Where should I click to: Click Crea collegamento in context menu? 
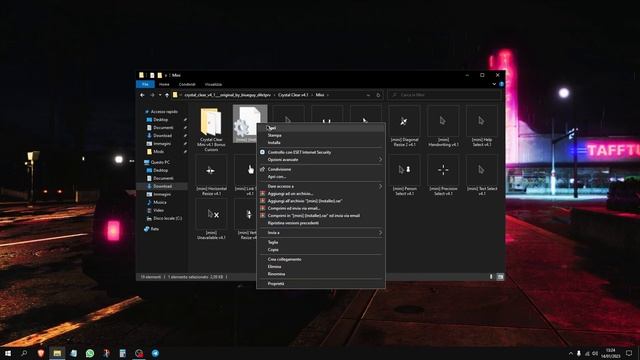[x=320, y=259]
